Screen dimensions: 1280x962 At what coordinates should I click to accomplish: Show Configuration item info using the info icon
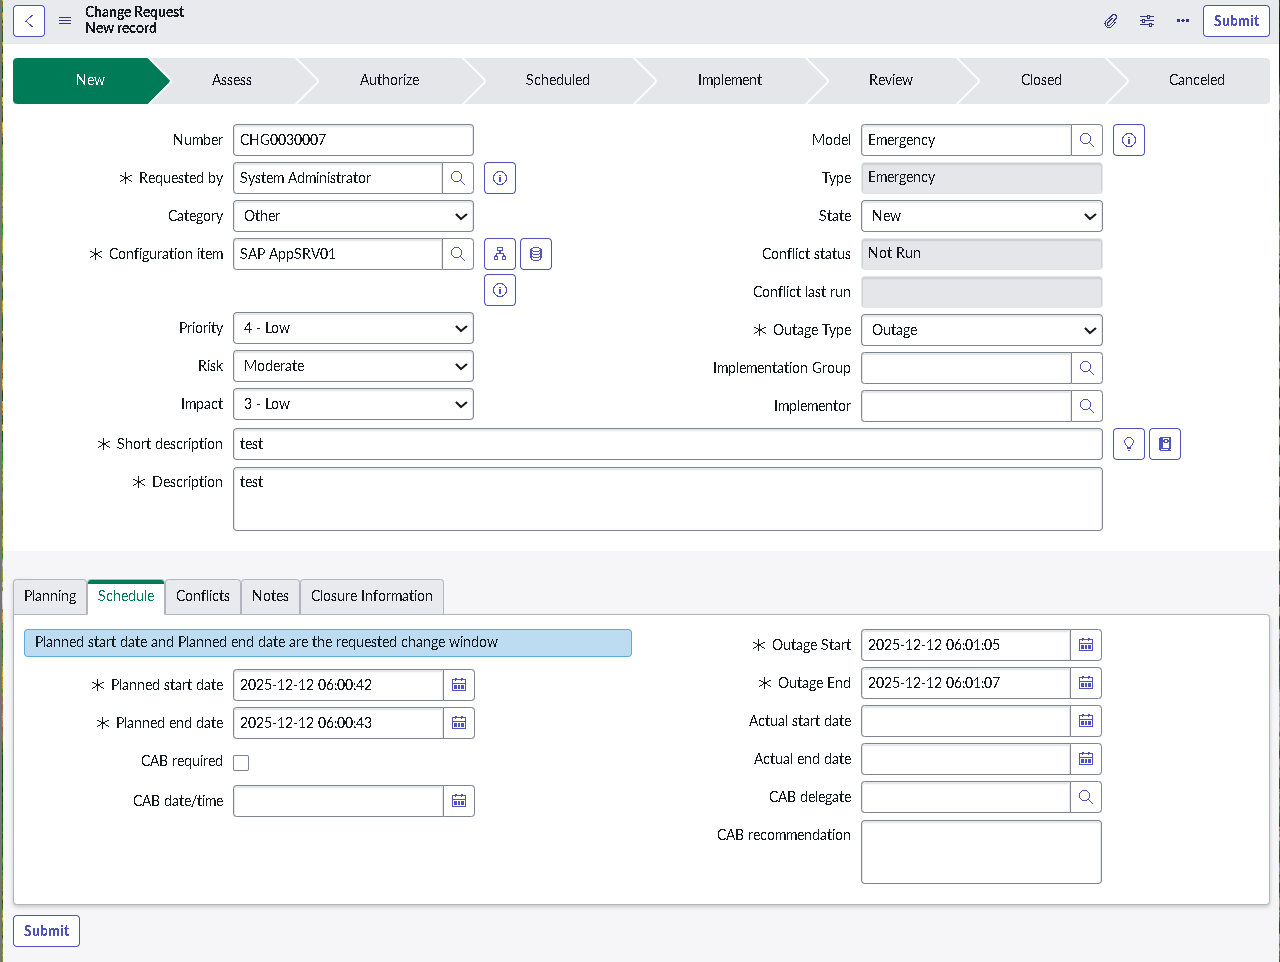(499, 289)
